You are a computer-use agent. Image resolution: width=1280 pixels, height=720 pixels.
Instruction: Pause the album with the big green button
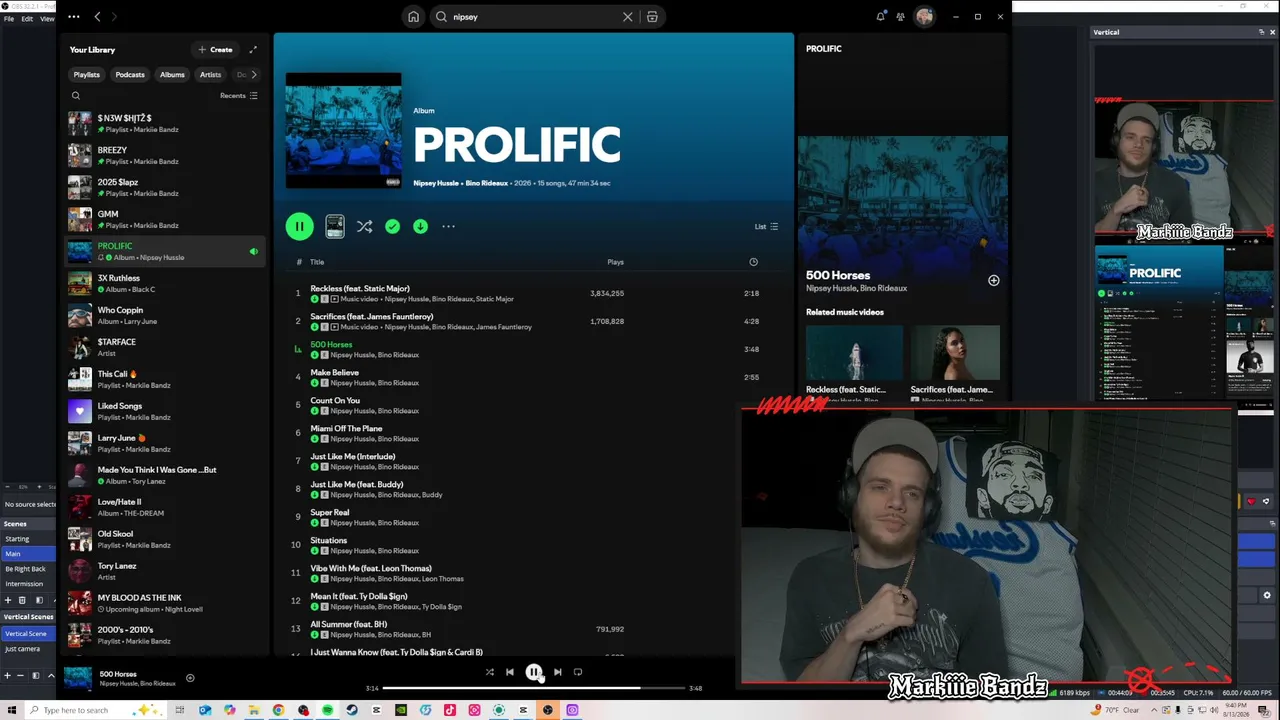click(299, 227)
